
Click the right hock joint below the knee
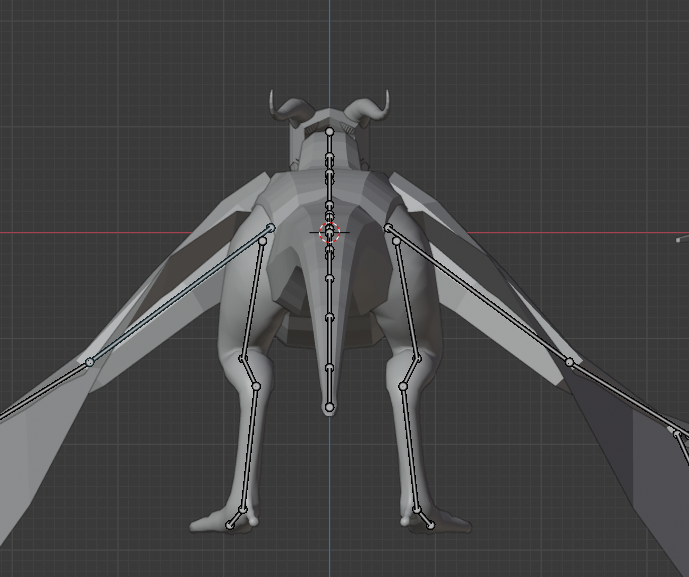(x=403, y=386)
